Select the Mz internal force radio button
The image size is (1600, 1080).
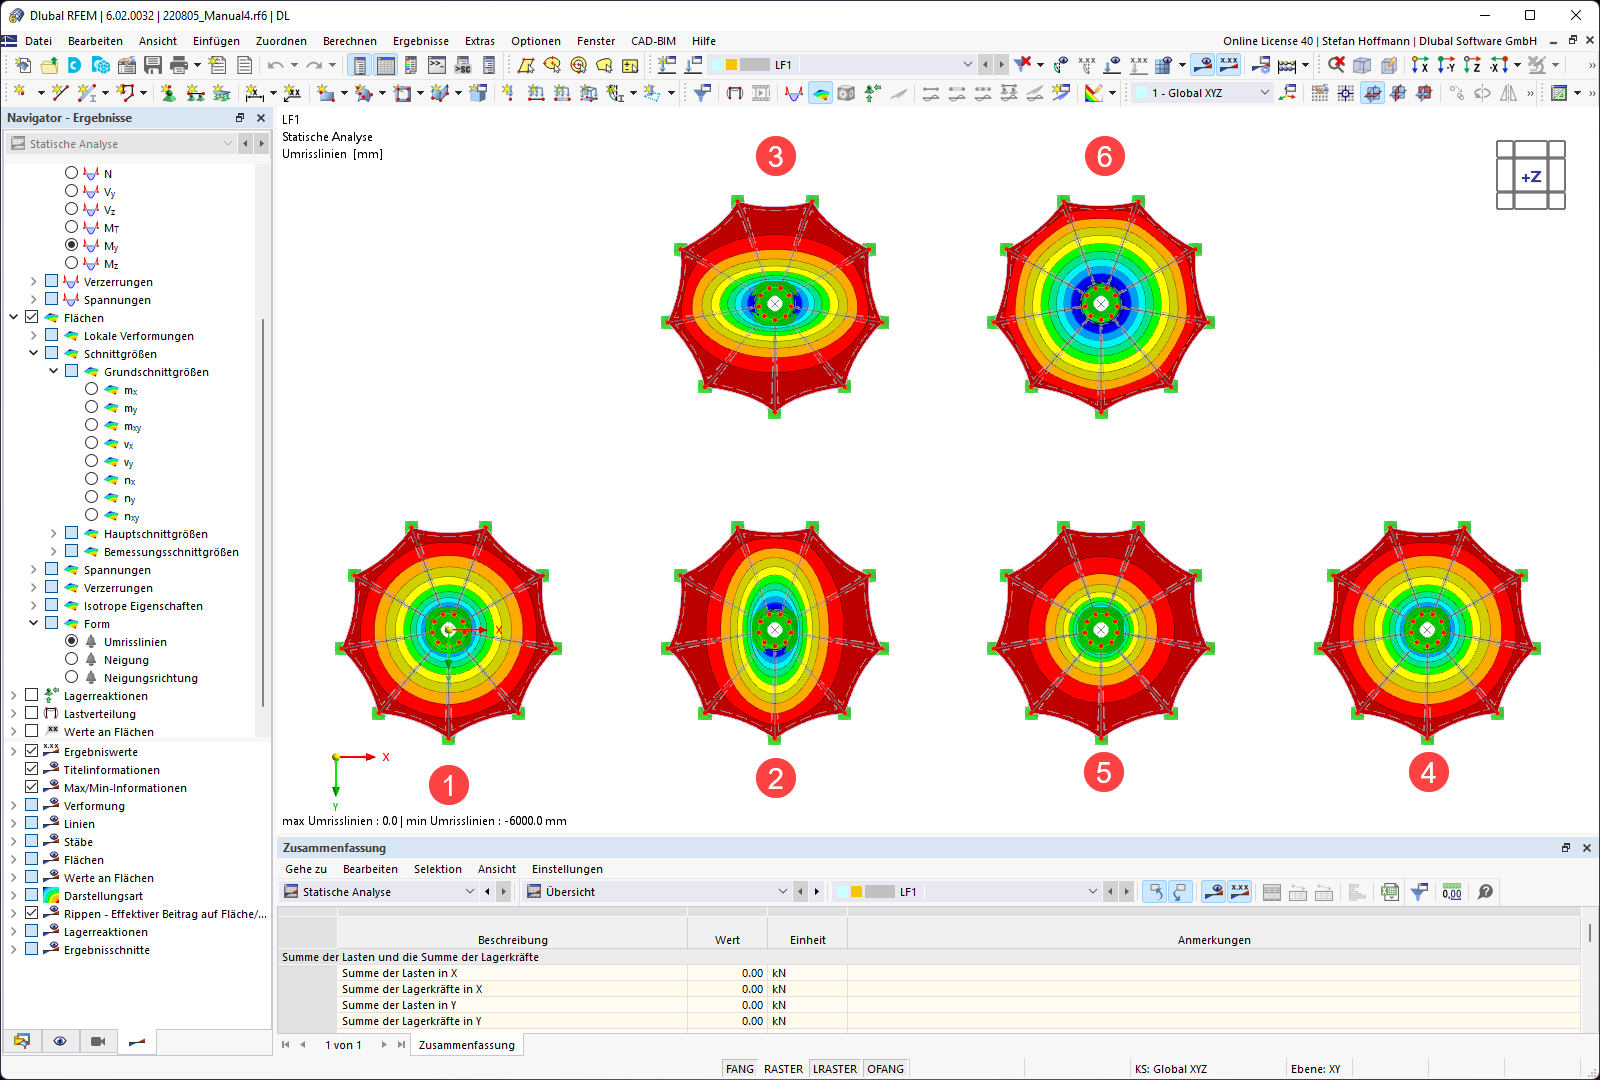coord(71,263)
